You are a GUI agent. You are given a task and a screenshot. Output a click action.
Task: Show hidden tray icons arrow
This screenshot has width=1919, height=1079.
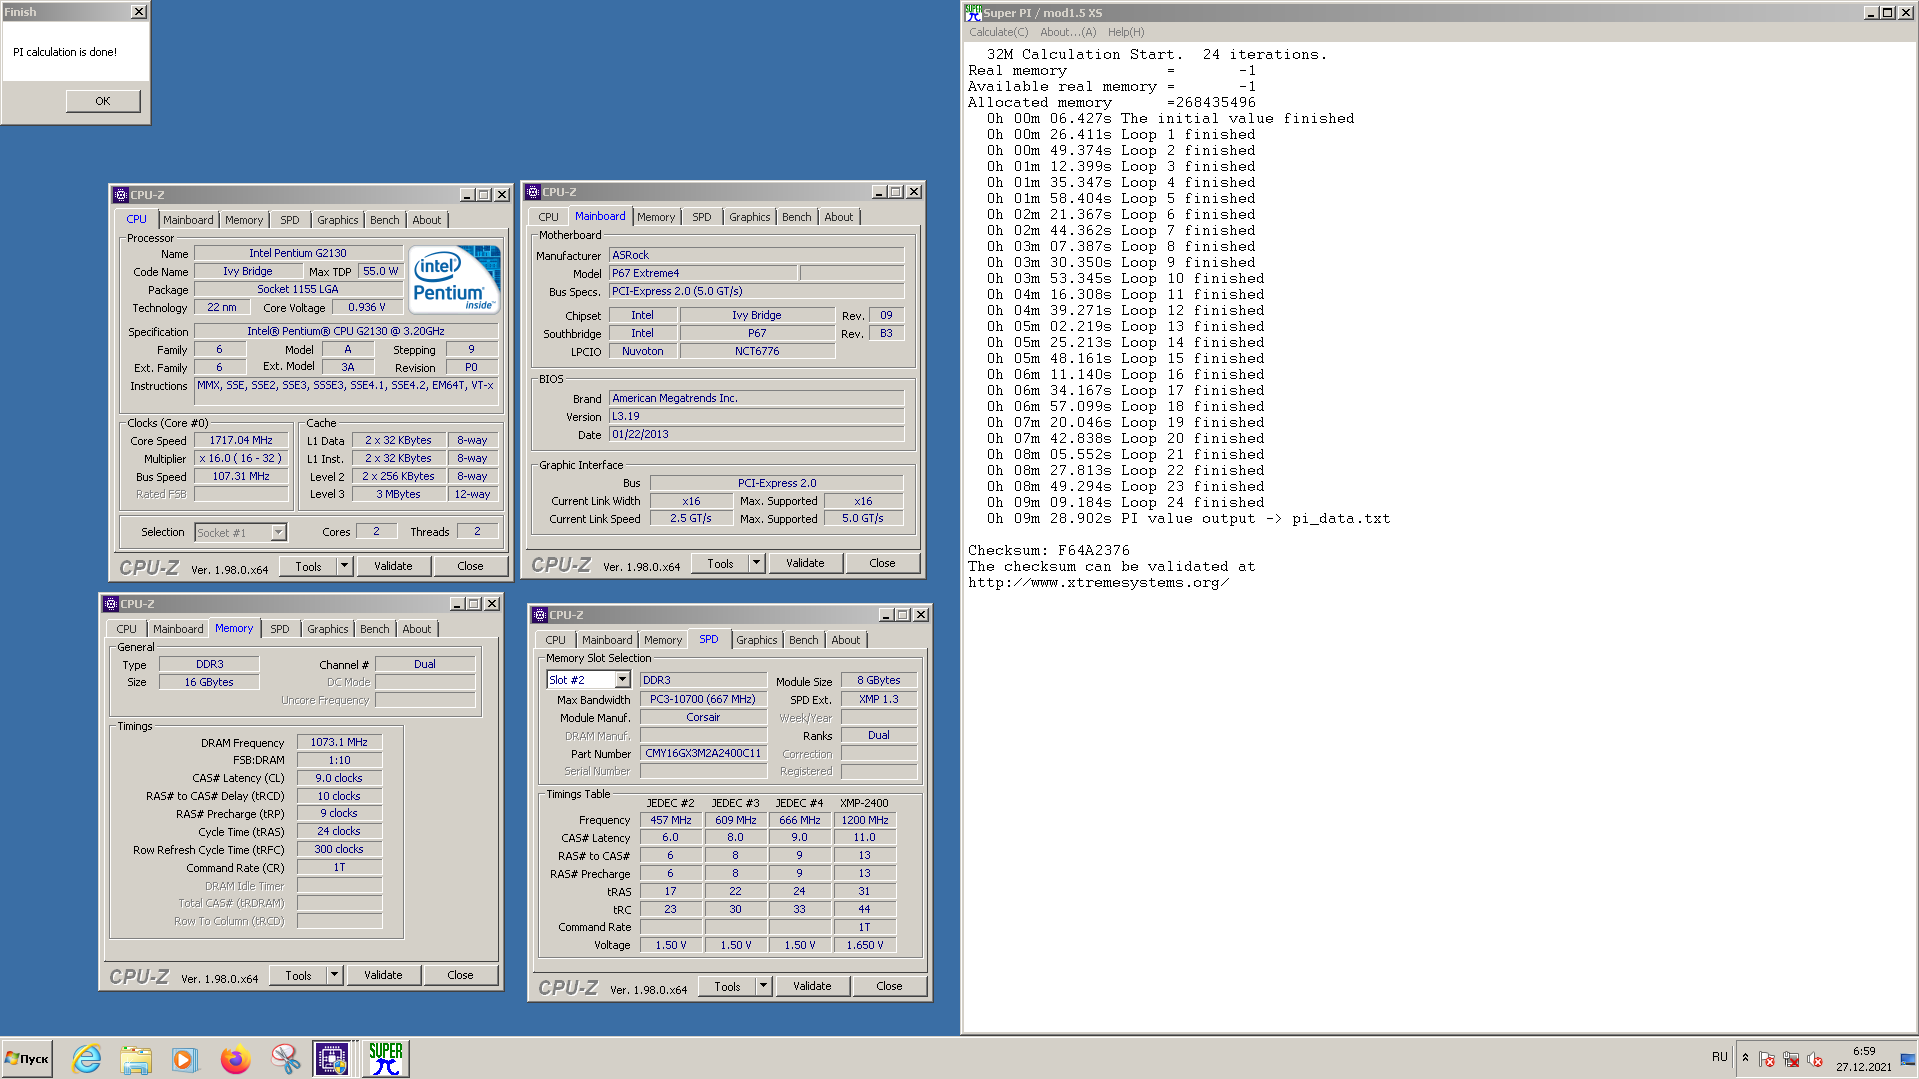tap(1745, 1058)
